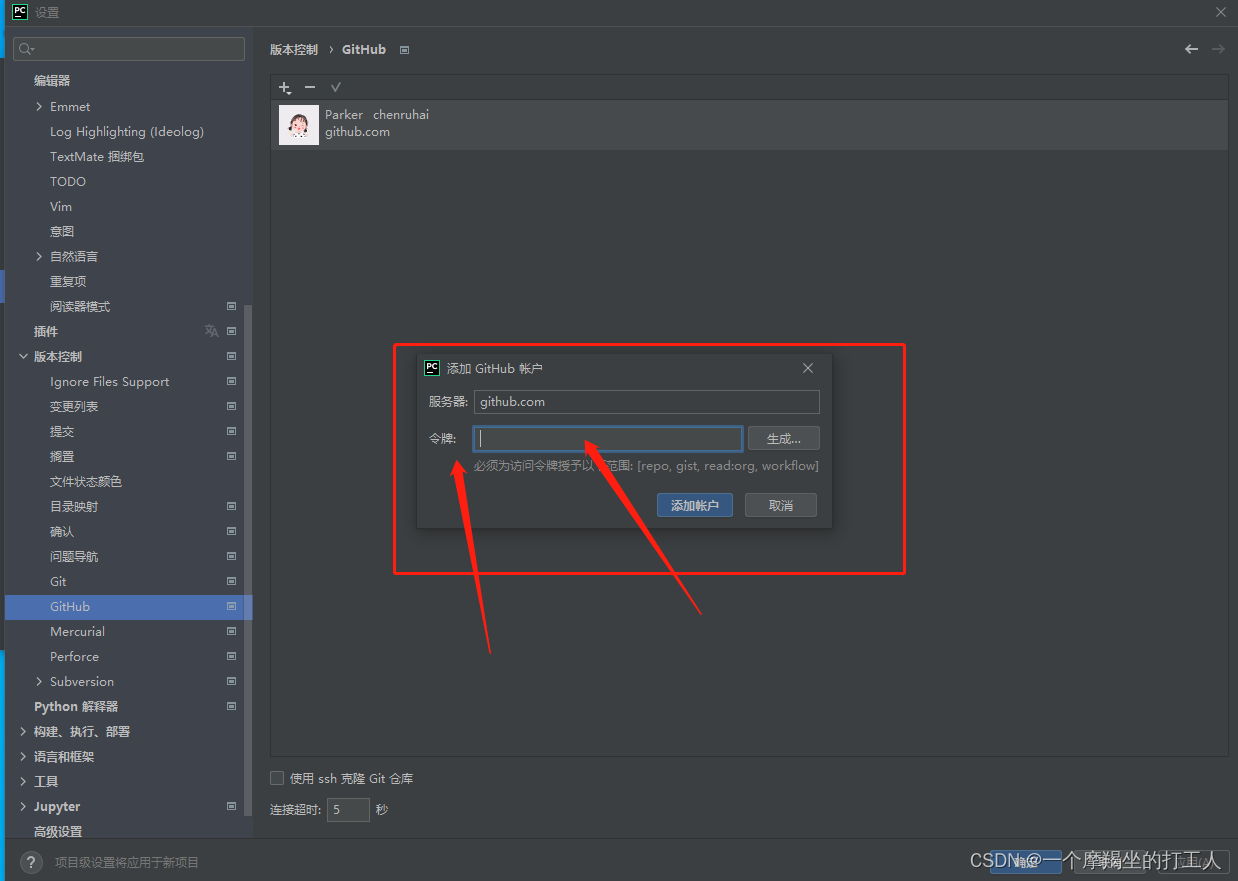Click the 令牌 token input field
The width and height of the screenshot is (1238, 881).
[608, 438]
